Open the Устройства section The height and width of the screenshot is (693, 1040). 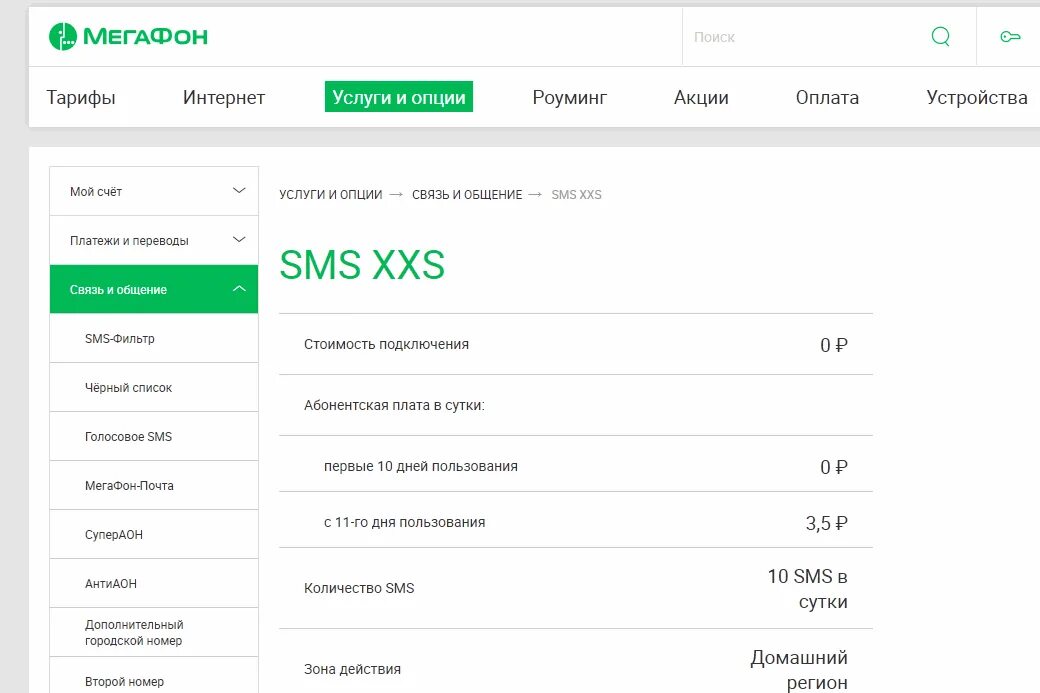pyautogui.click(x=977, y=97)
